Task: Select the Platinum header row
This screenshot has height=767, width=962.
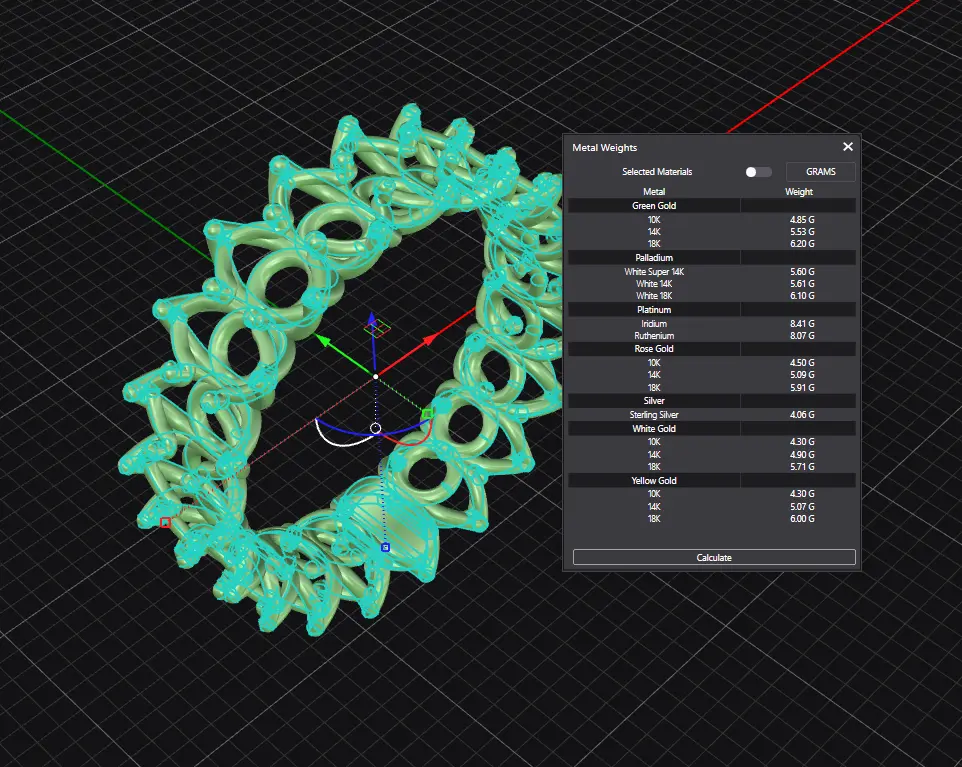Action: (712, 310)
